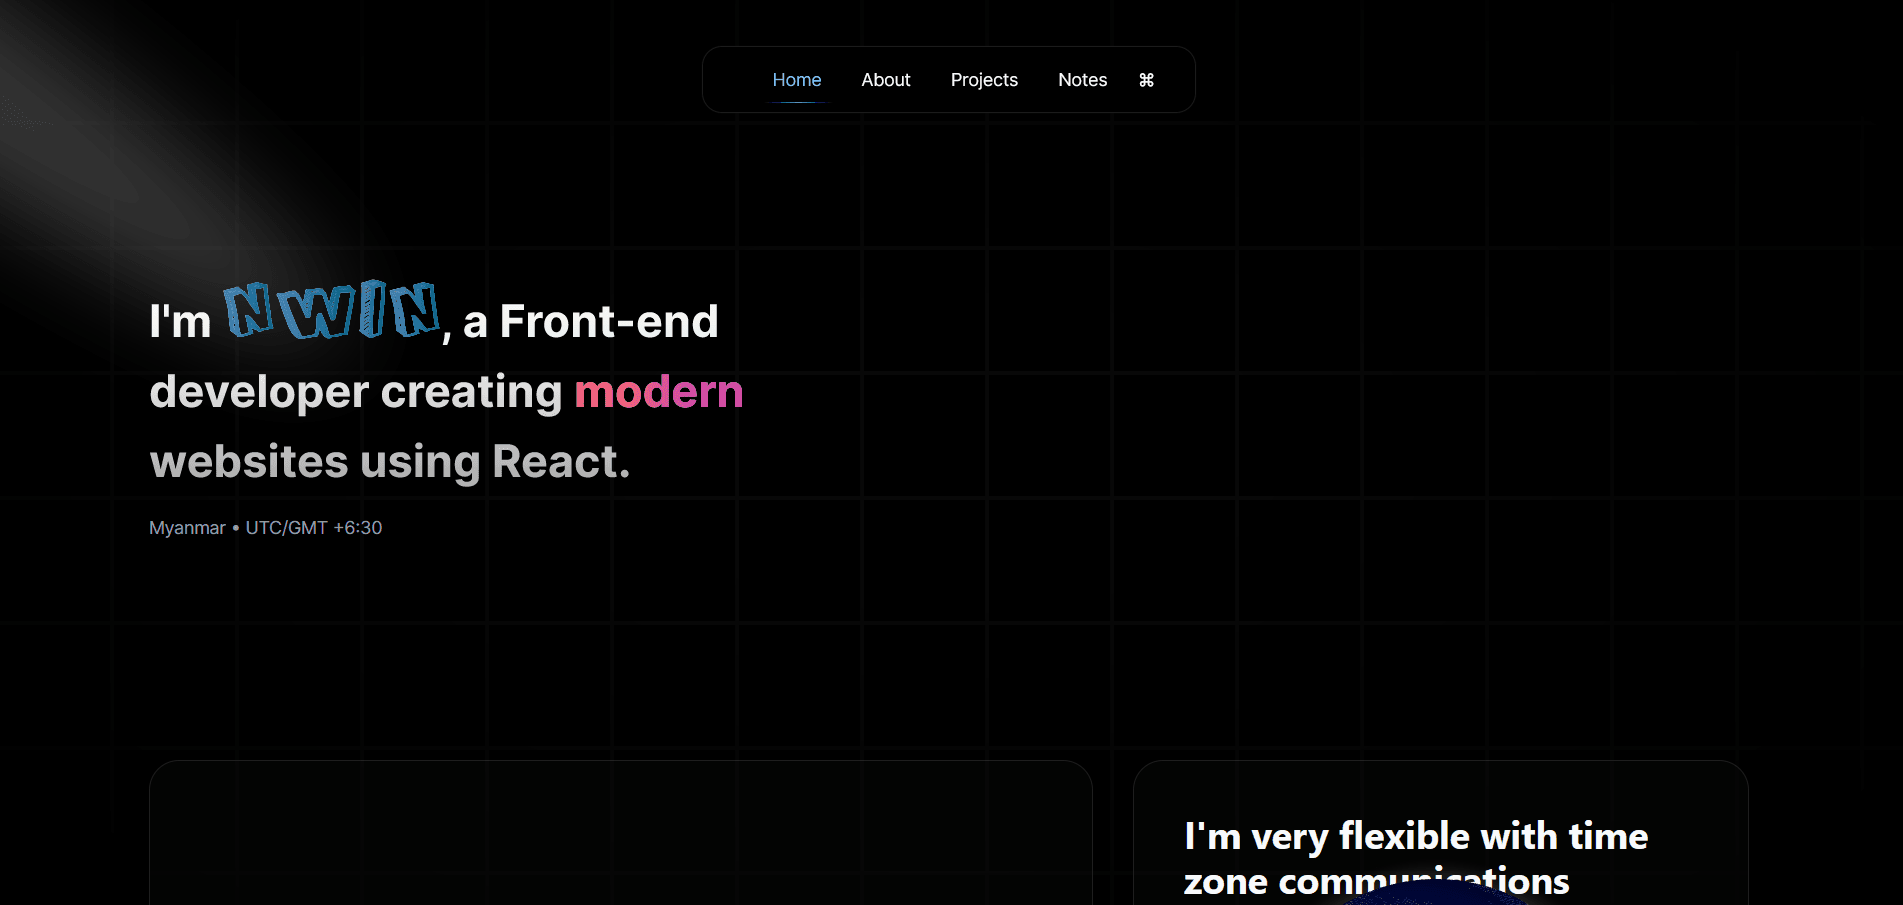Viewport: 1903px width, 905px height.
Task: Click the "flexible with time zone" card heading
Action: click(1416, 858)
